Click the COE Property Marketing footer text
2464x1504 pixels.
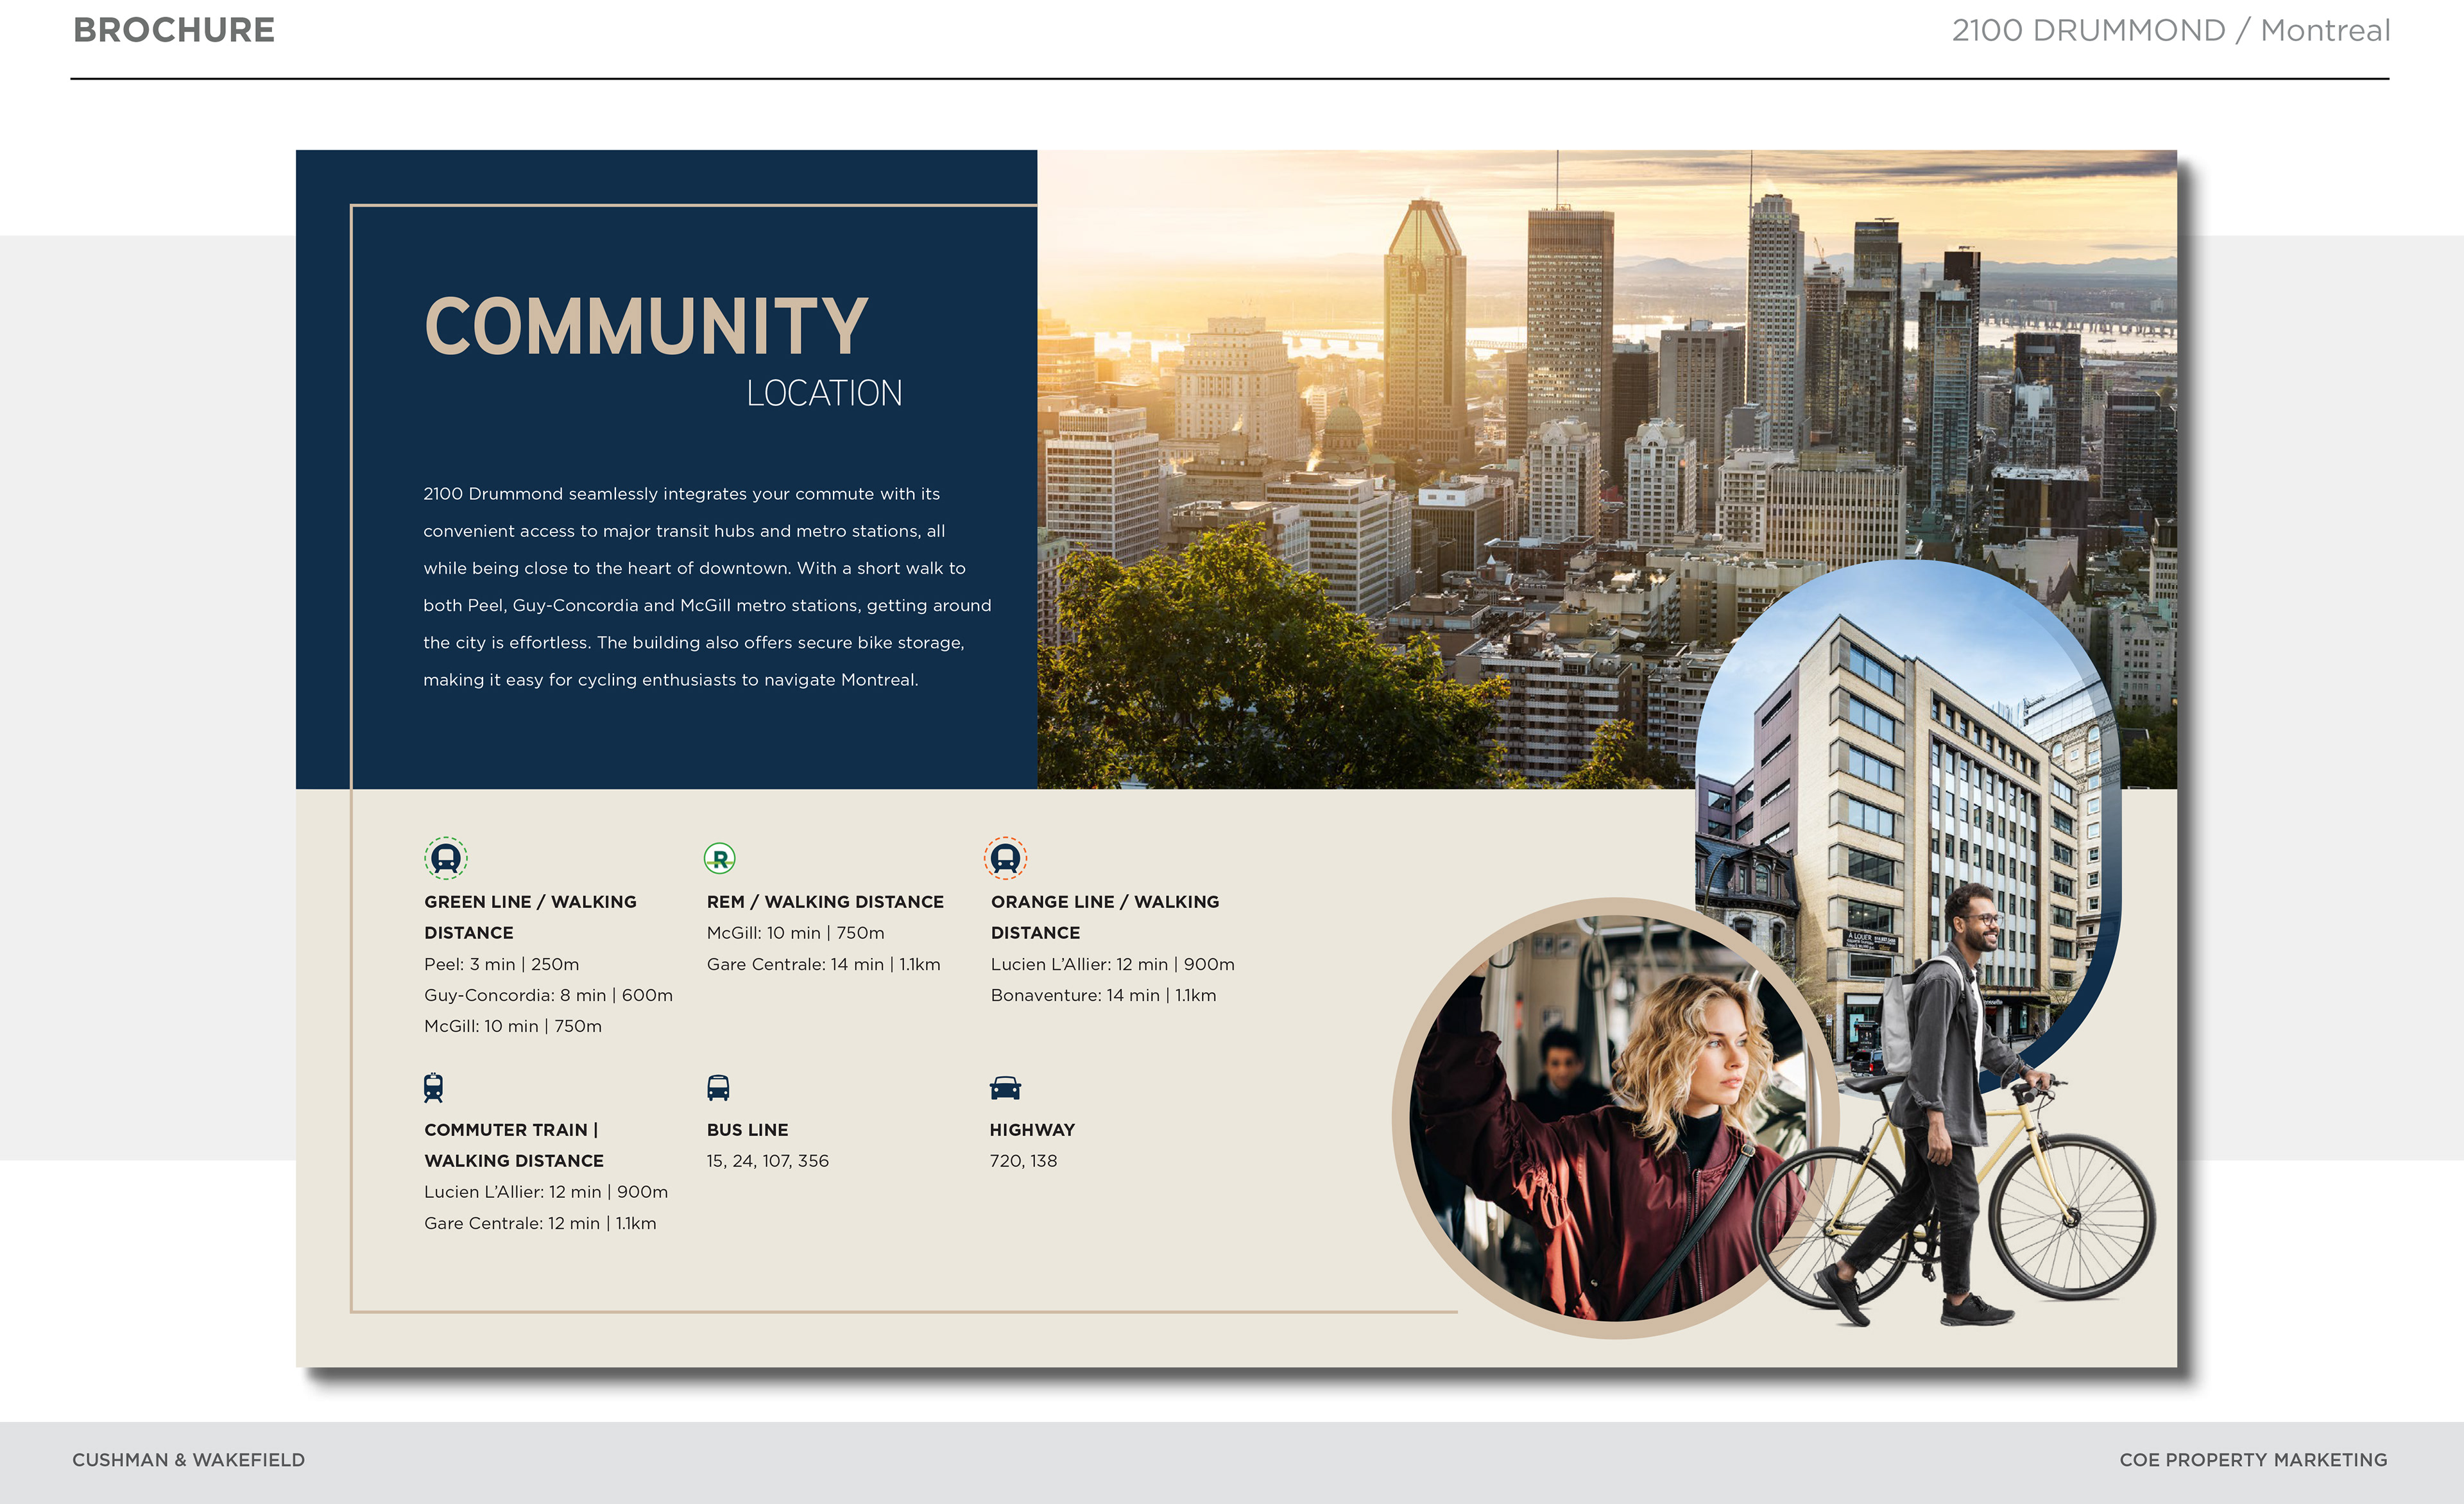pos(2252,1460)
